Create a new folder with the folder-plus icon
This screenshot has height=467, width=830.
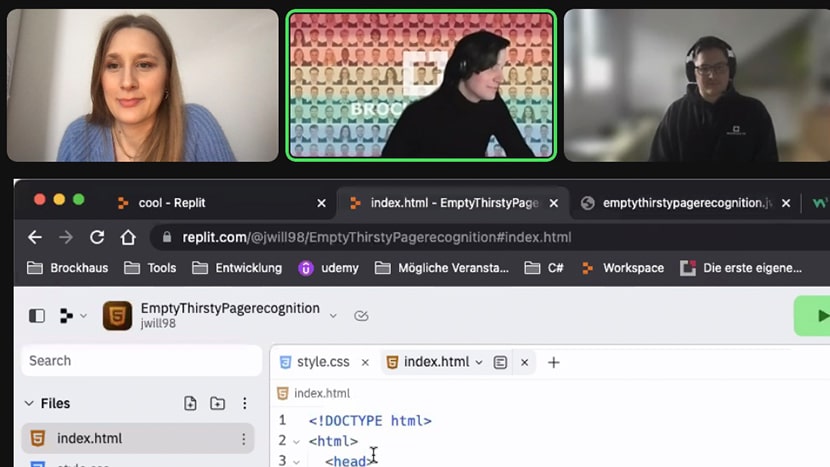pos(218,403)
